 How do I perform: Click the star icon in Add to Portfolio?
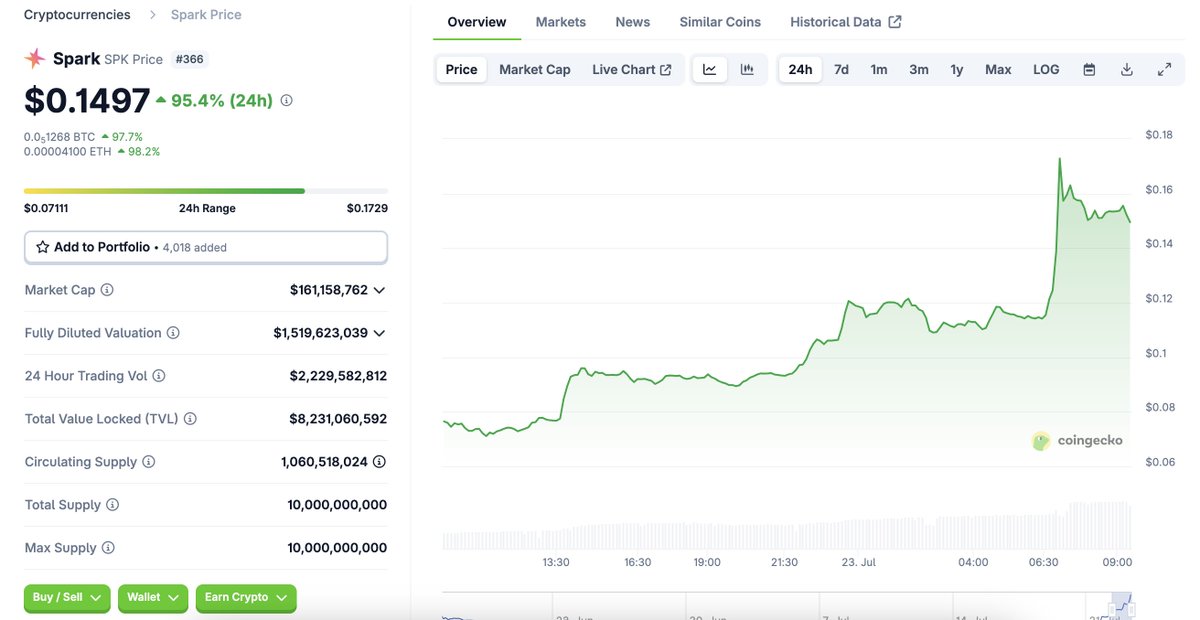43,247
